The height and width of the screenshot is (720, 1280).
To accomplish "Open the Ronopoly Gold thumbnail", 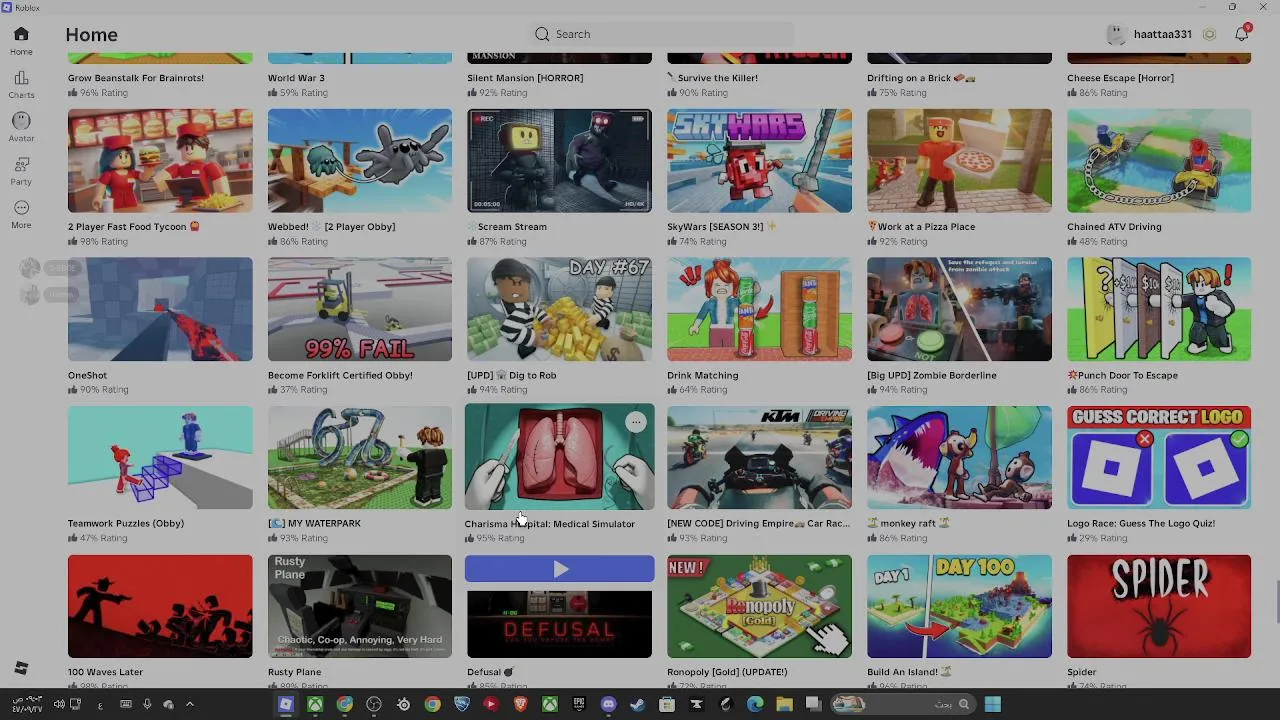I will point(759,606).
